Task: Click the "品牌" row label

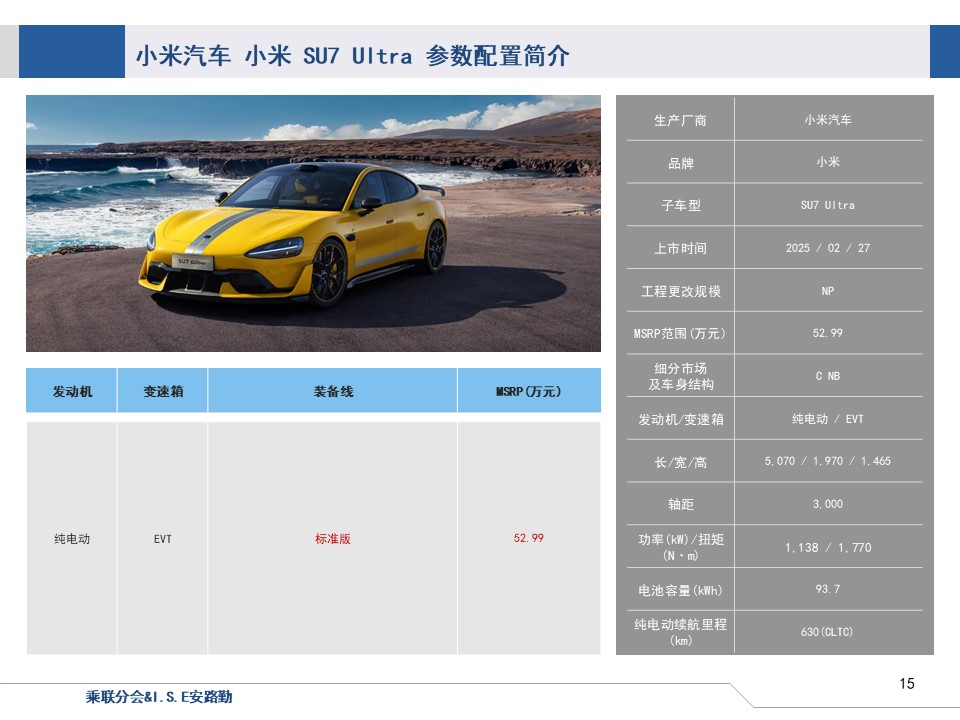Action: coord(680,163)
